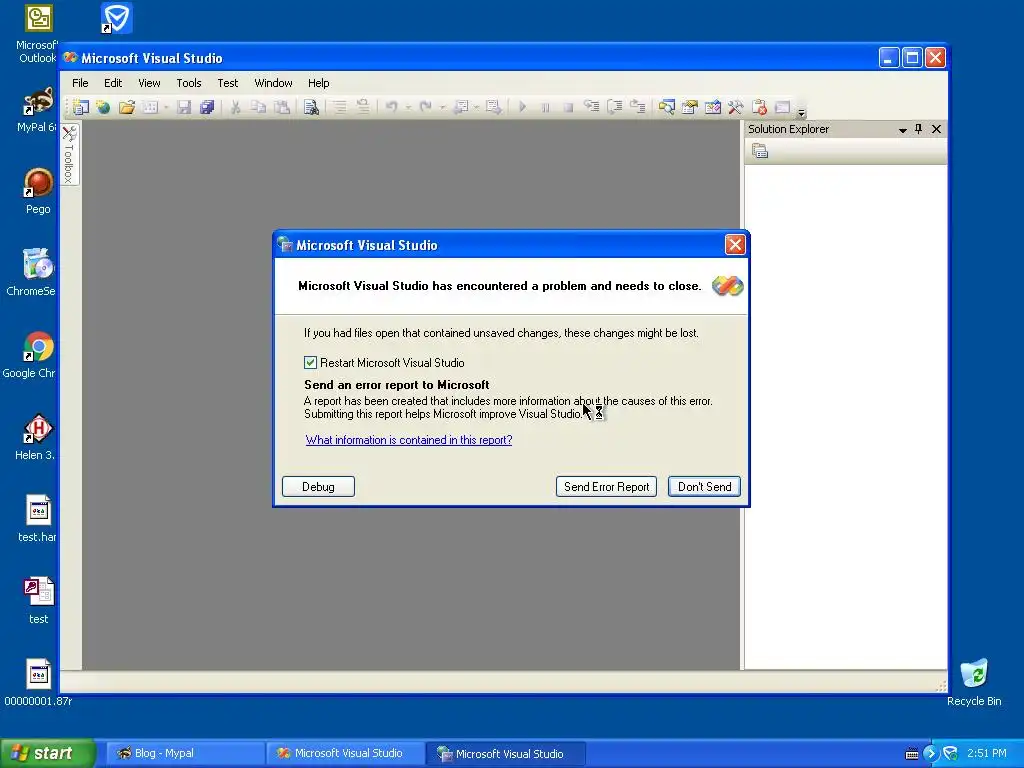Click the Find in Files icon
The height and width of the screenshot is (768, 1024).
[311, 107]
